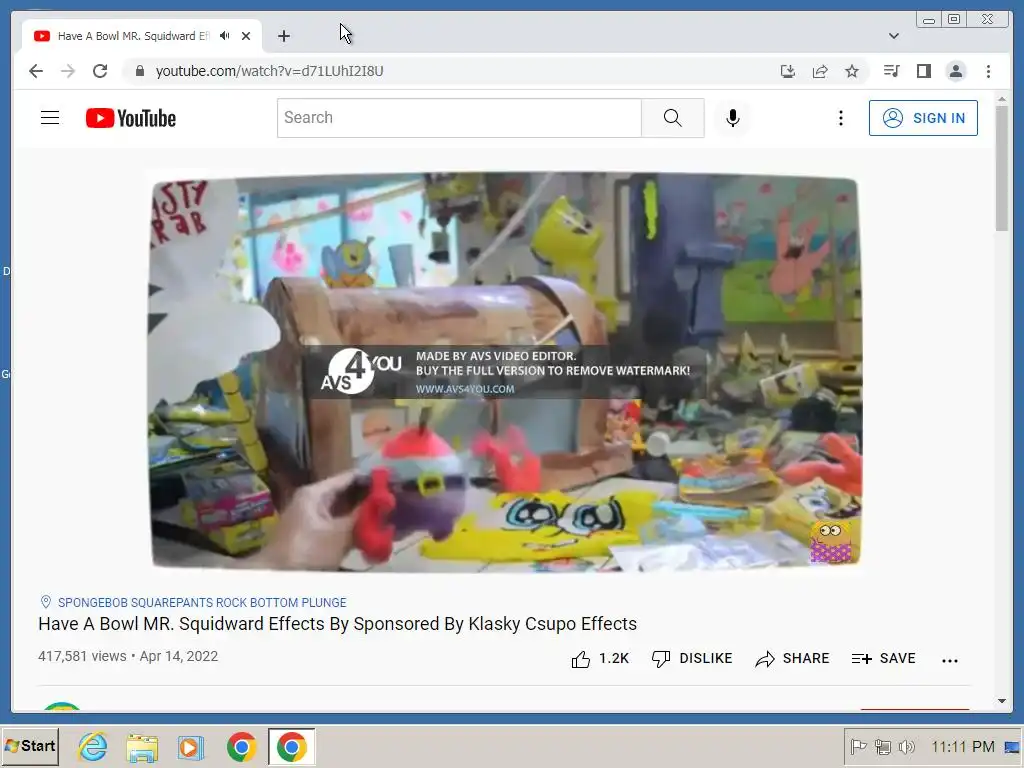Expand the tab search chevron

point(893,36)
